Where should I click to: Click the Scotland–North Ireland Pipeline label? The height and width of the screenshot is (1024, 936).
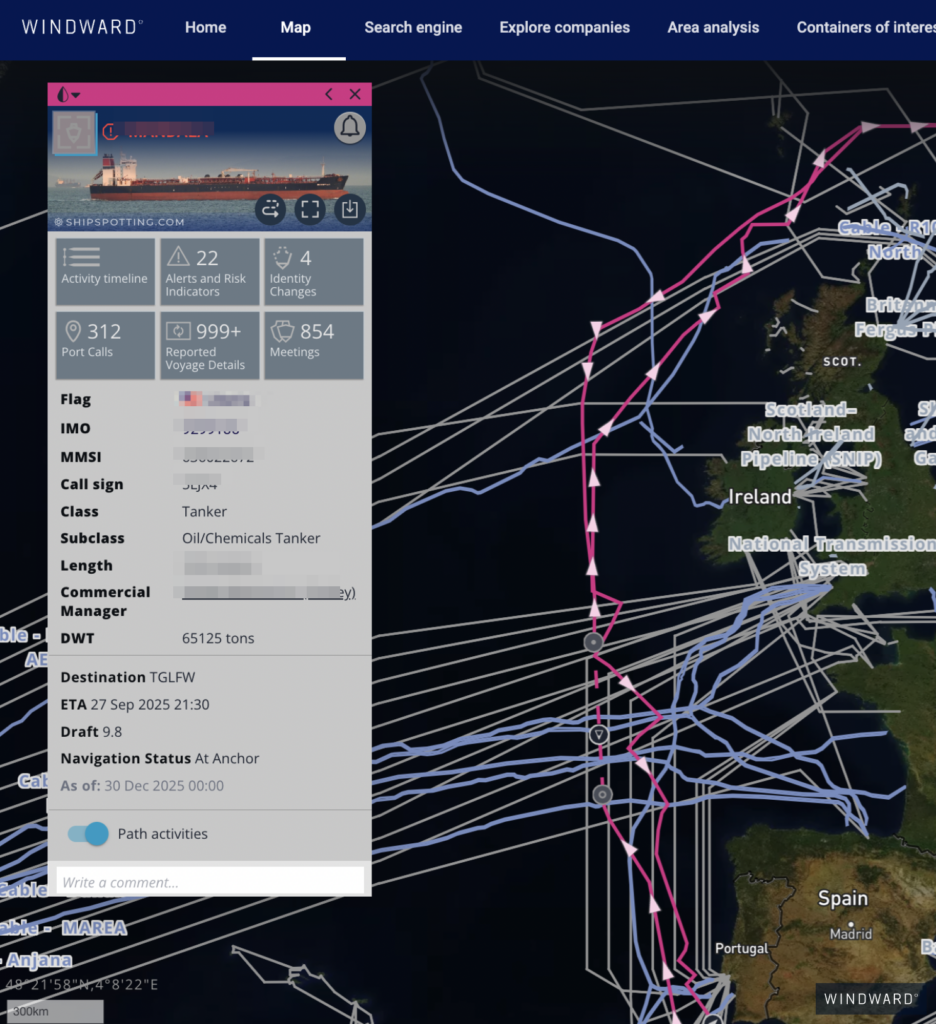coord(811,434)
